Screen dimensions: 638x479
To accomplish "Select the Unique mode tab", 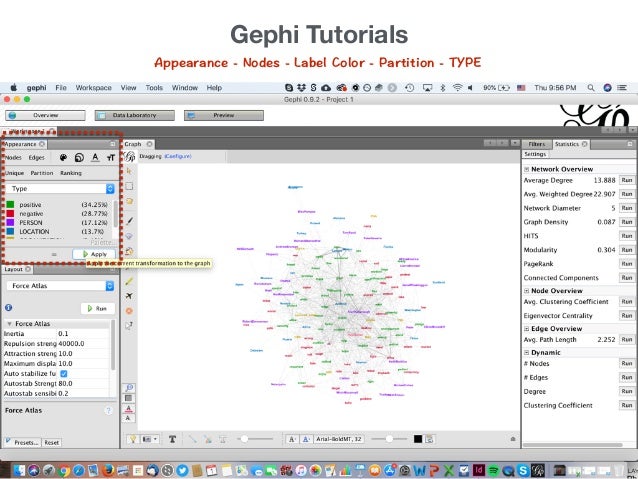I will point(15,173).
